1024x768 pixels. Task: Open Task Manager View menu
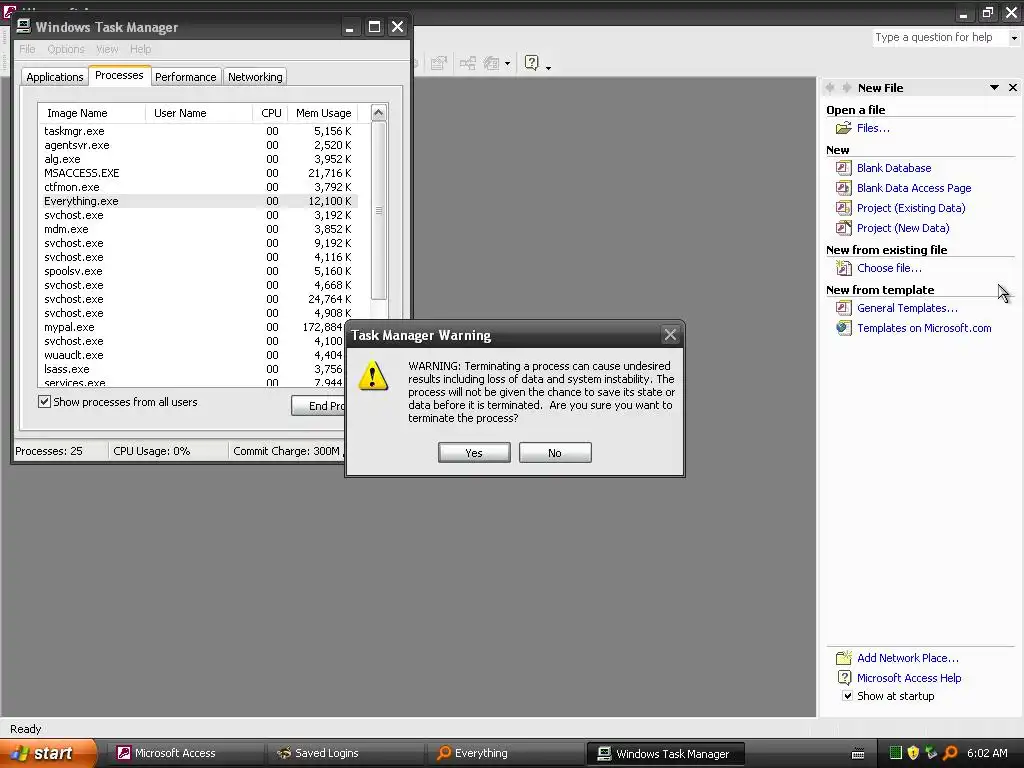(107, 49)
